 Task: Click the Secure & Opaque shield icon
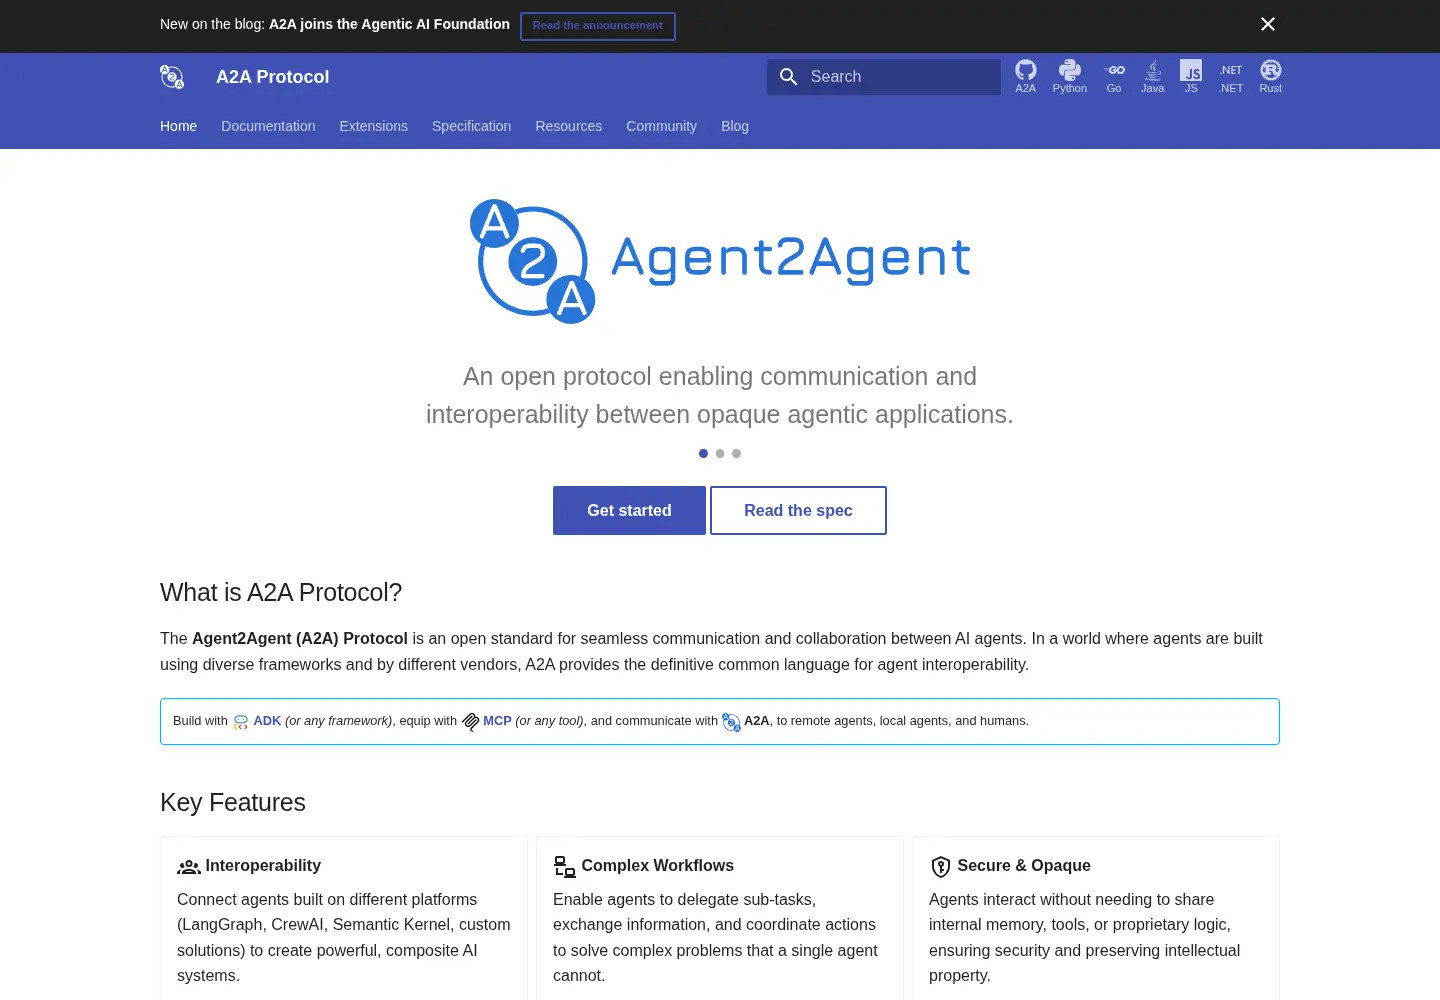[941, 867]
